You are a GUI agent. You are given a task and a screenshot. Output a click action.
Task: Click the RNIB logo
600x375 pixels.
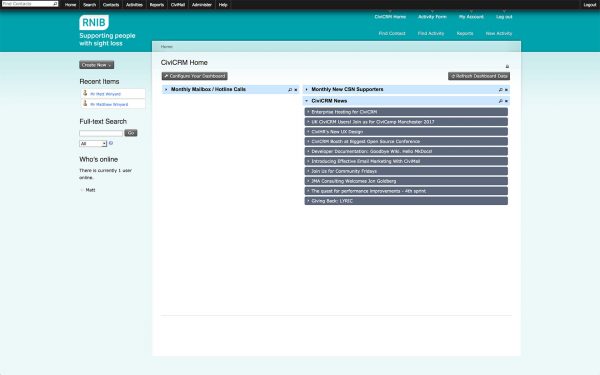click(94, 23)
